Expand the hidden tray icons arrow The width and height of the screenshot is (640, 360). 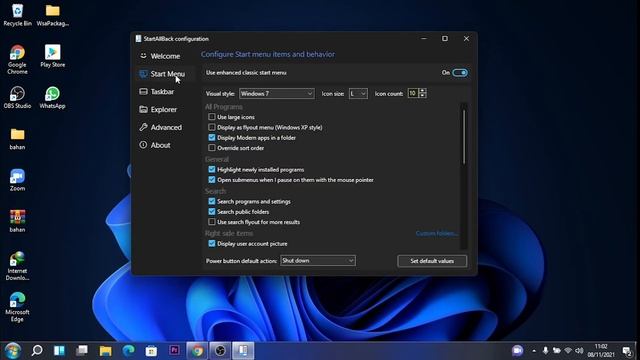(534, 351)
